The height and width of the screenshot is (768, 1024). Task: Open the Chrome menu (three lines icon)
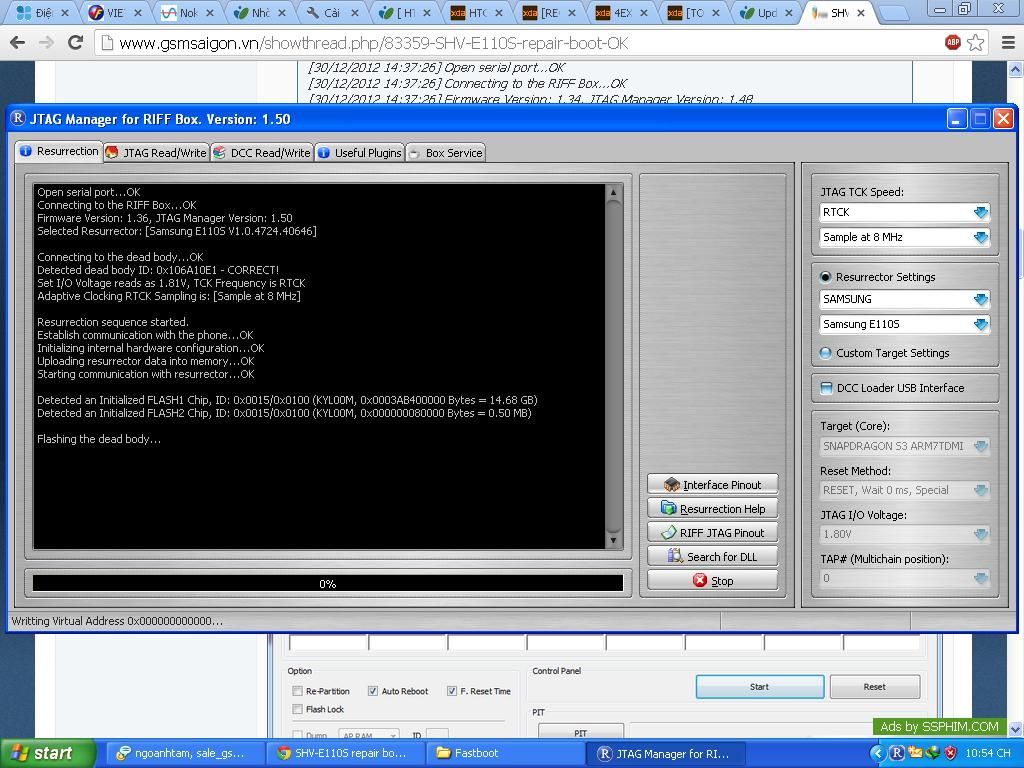point(1008,43)
